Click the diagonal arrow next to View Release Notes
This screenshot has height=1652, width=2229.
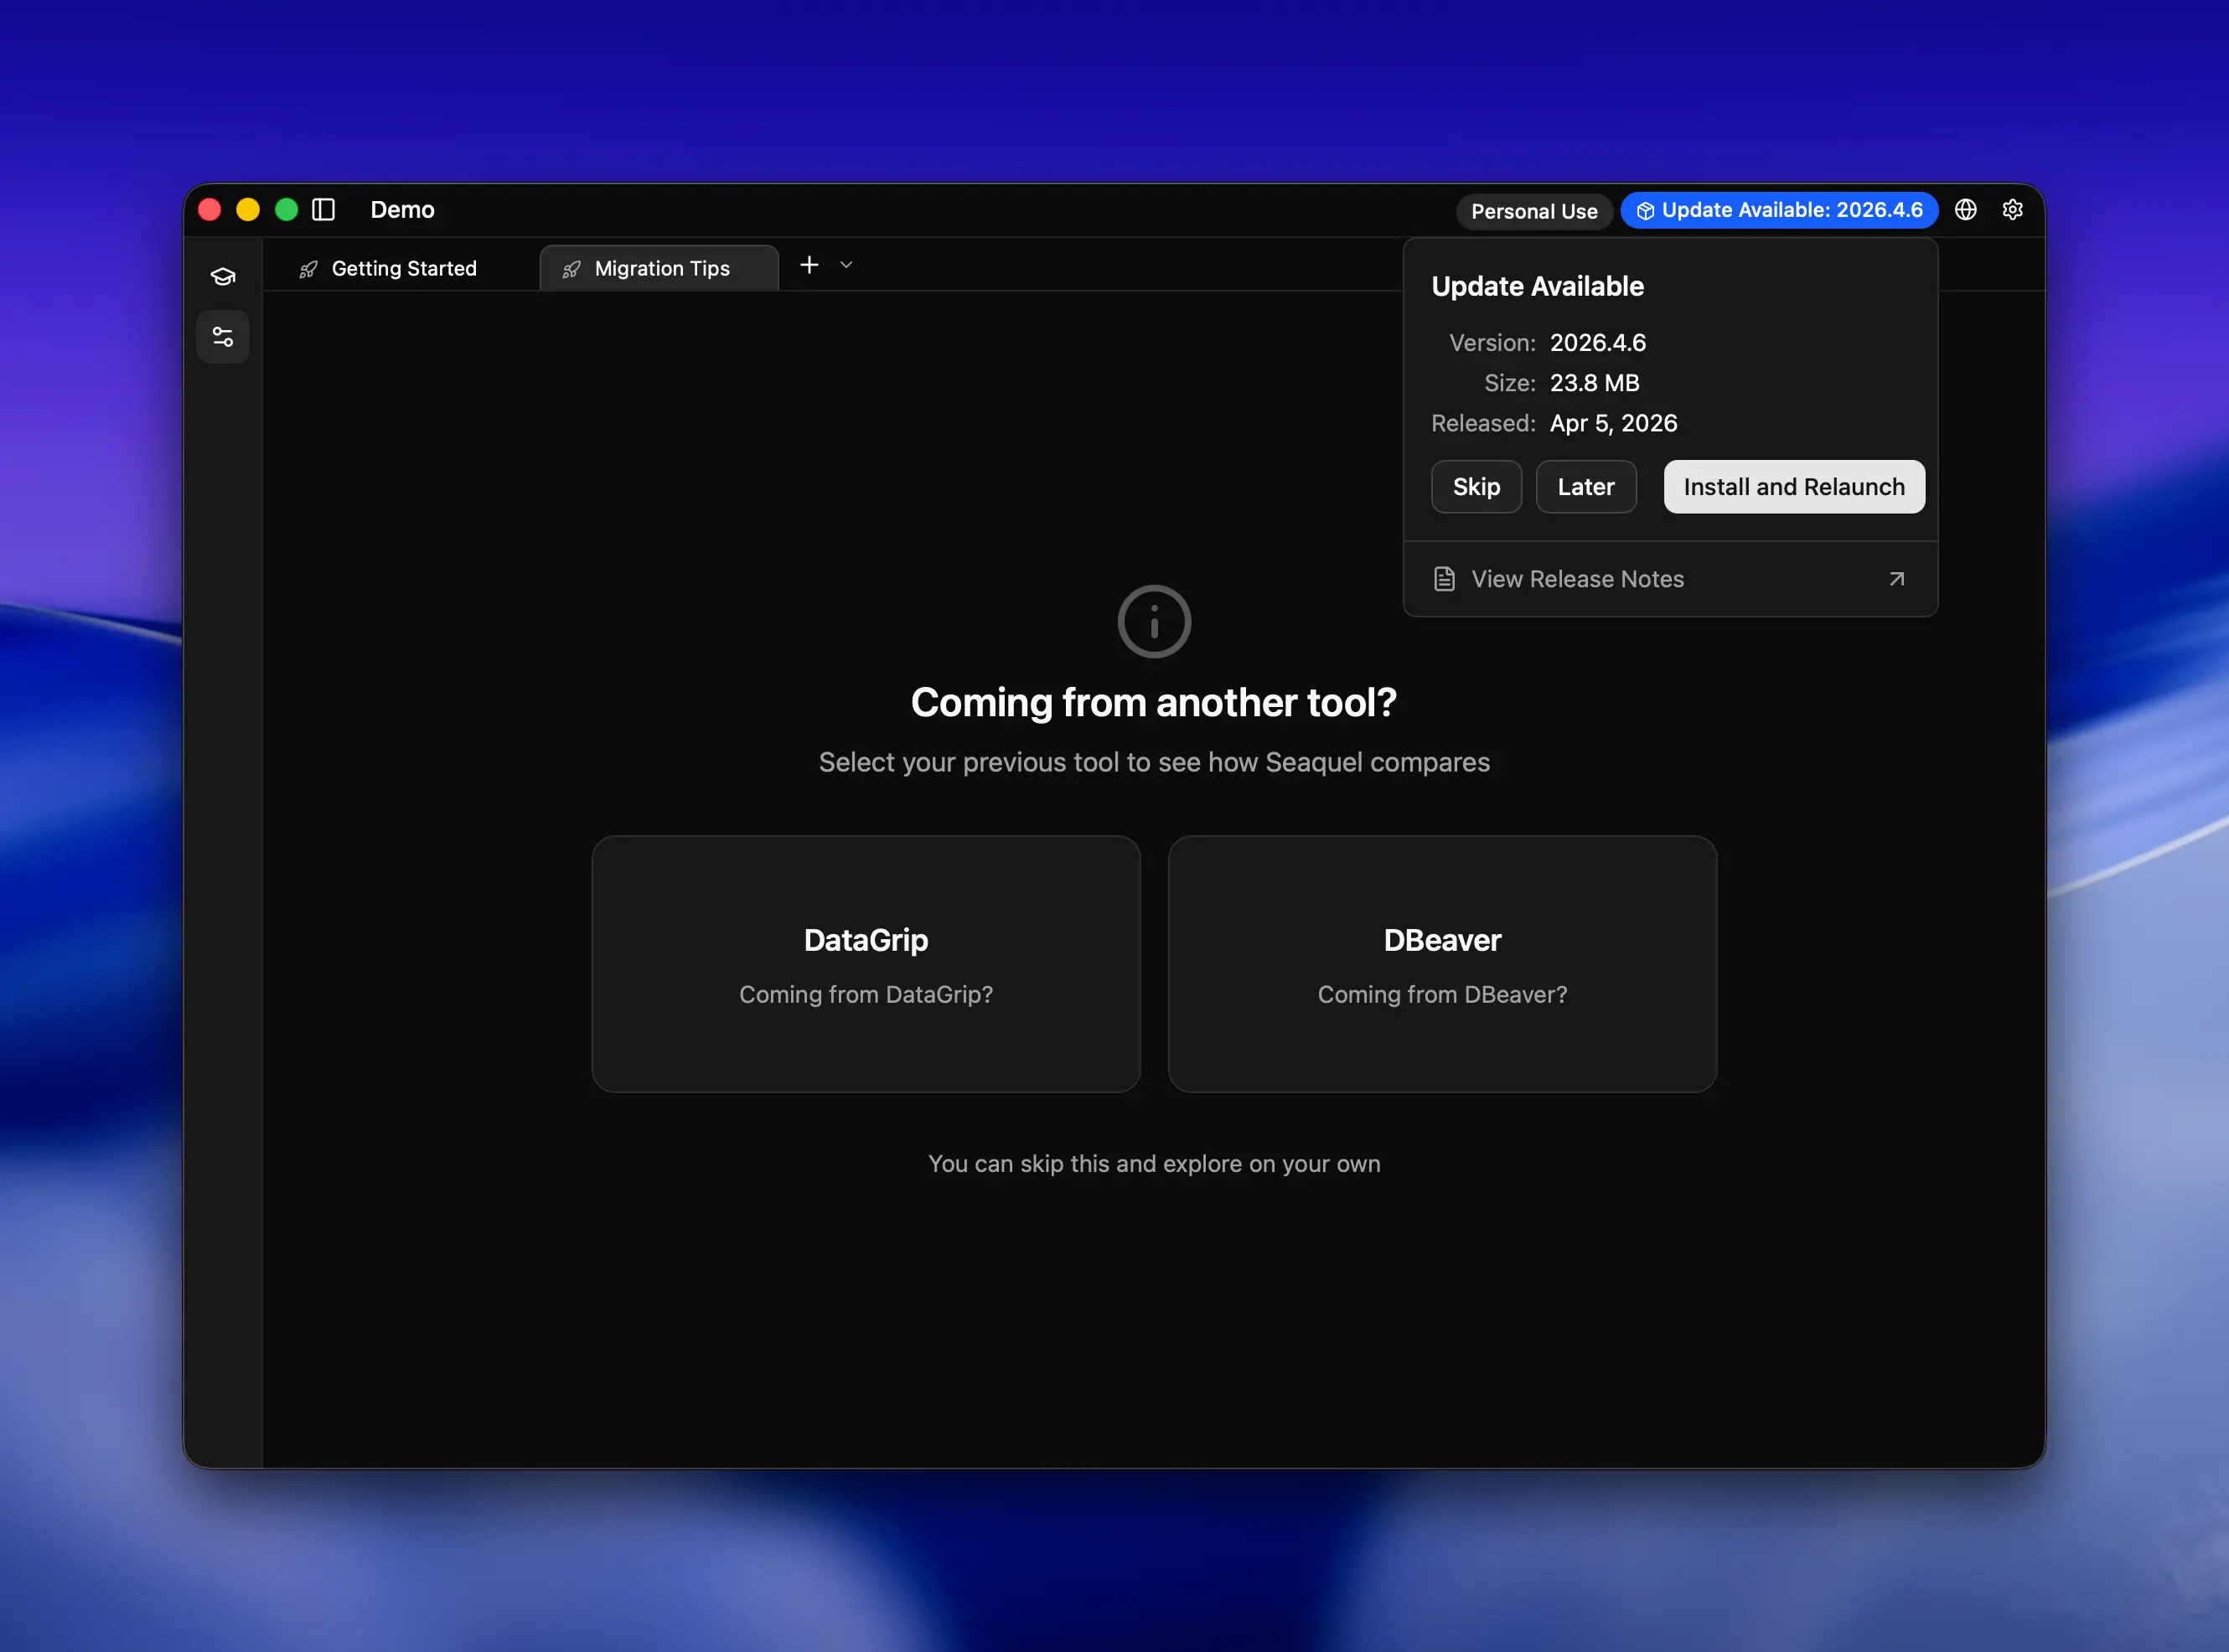[x=1897, y=579]
